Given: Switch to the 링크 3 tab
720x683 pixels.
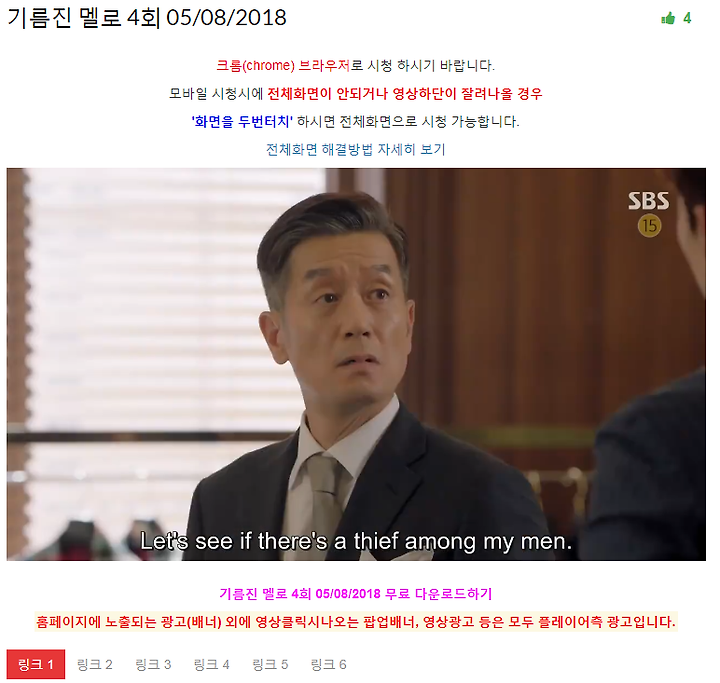Looking at the screenshot, I should (153, 664).
